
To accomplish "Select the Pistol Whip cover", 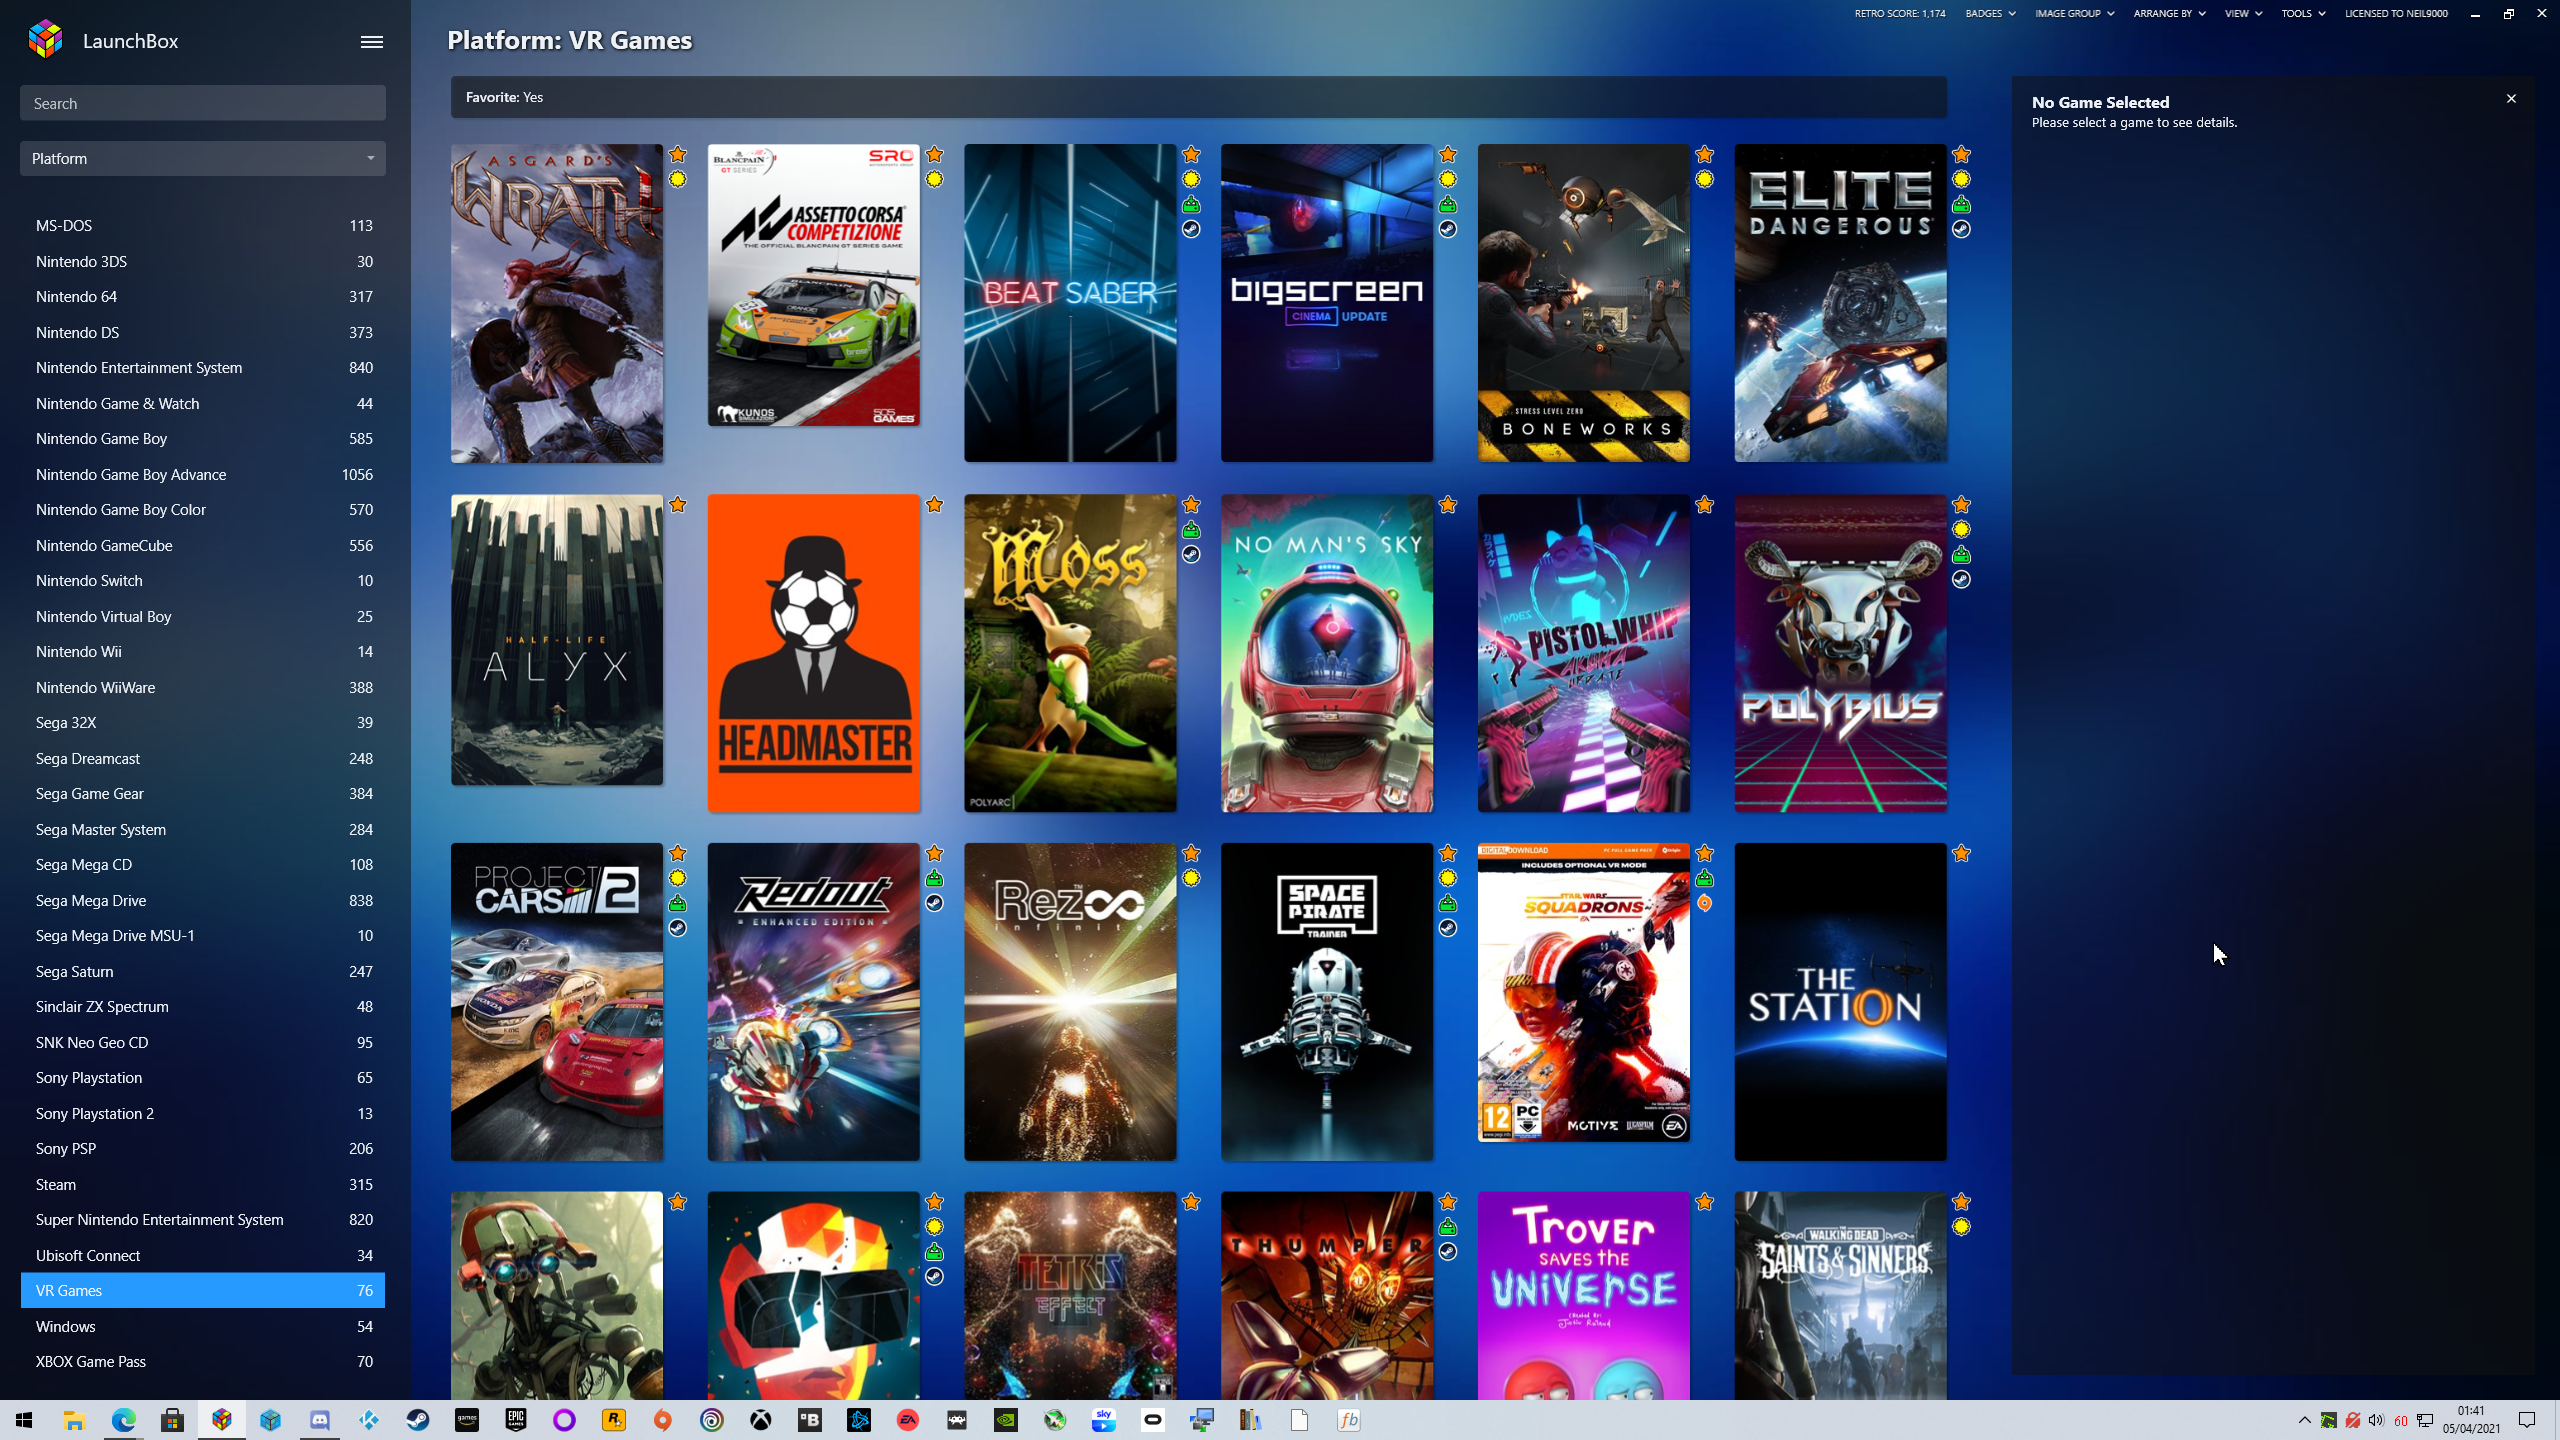I will (1584, 653).
